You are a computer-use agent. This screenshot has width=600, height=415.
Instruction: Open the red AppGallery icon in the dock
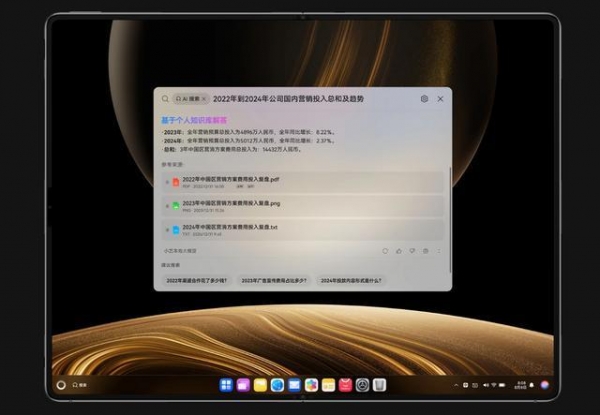click(346, 385)
